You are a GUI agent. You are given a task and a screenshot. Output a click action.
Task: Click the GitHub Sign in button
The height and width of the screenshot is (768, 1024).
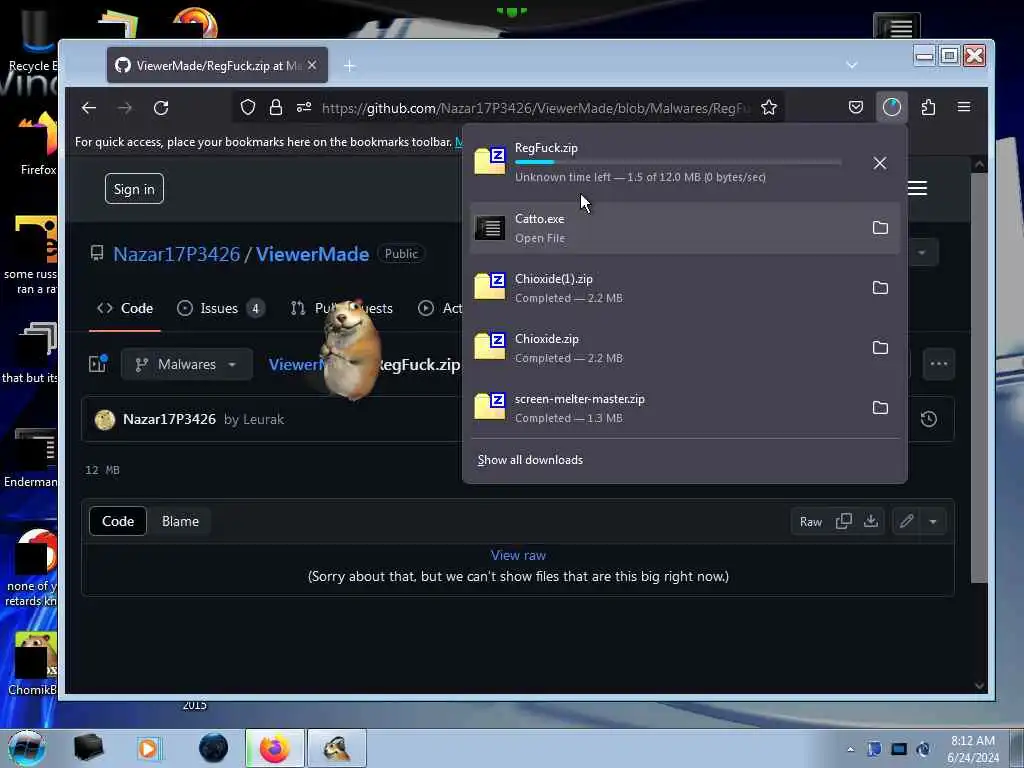[134, 189]
